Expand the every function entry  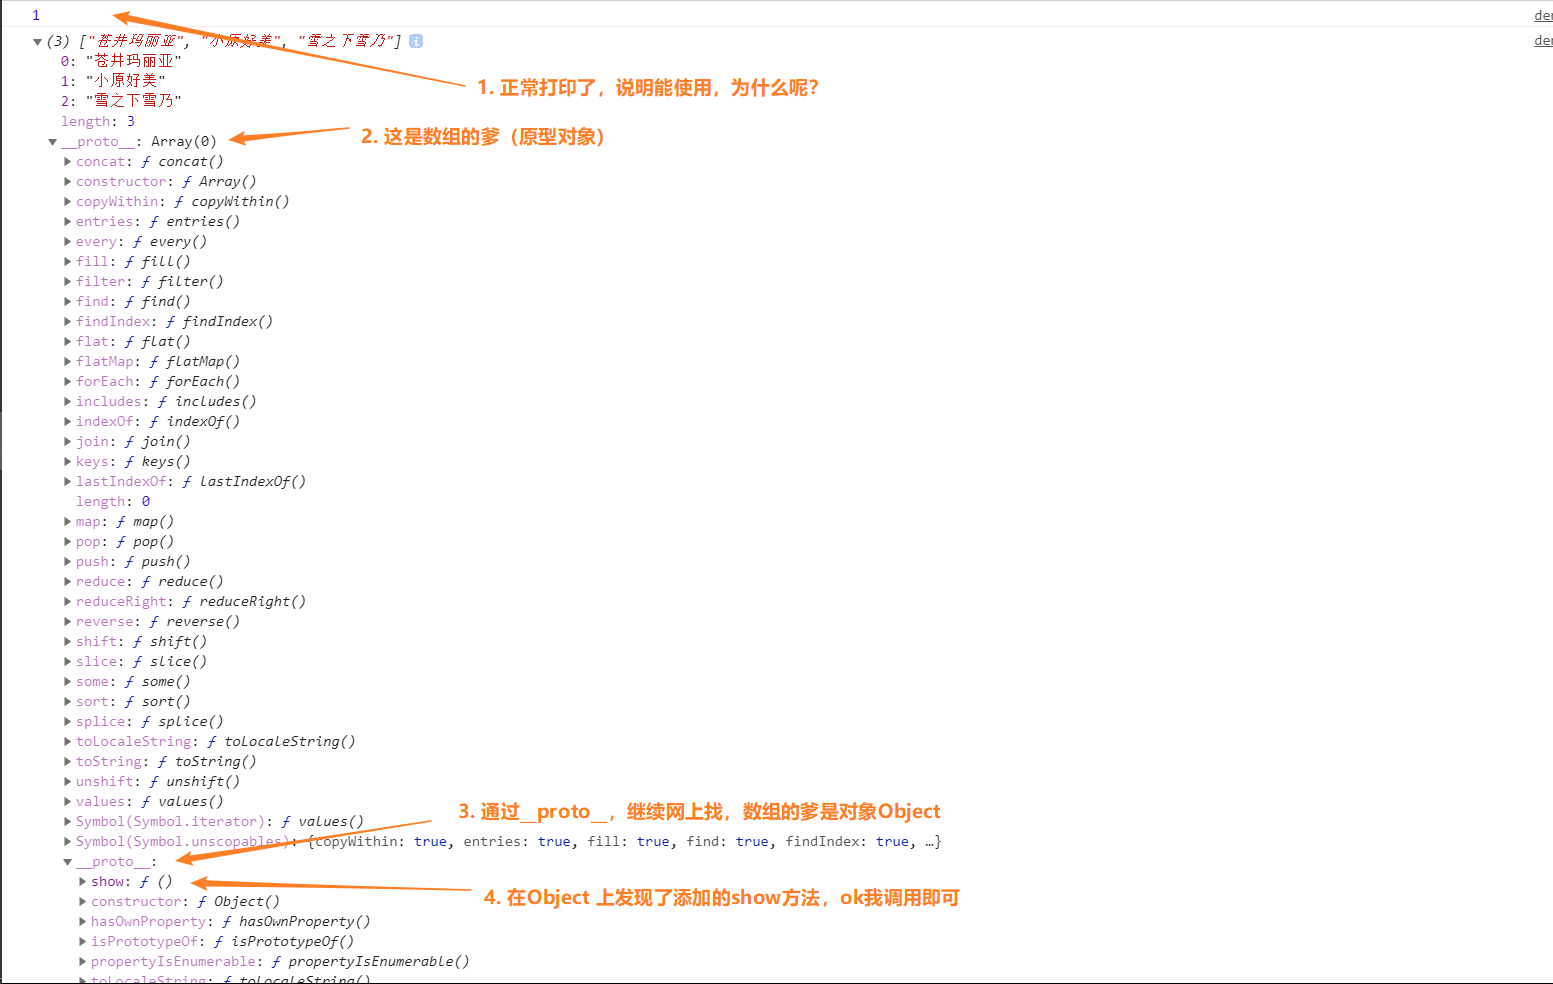click(x=67, y=241)
